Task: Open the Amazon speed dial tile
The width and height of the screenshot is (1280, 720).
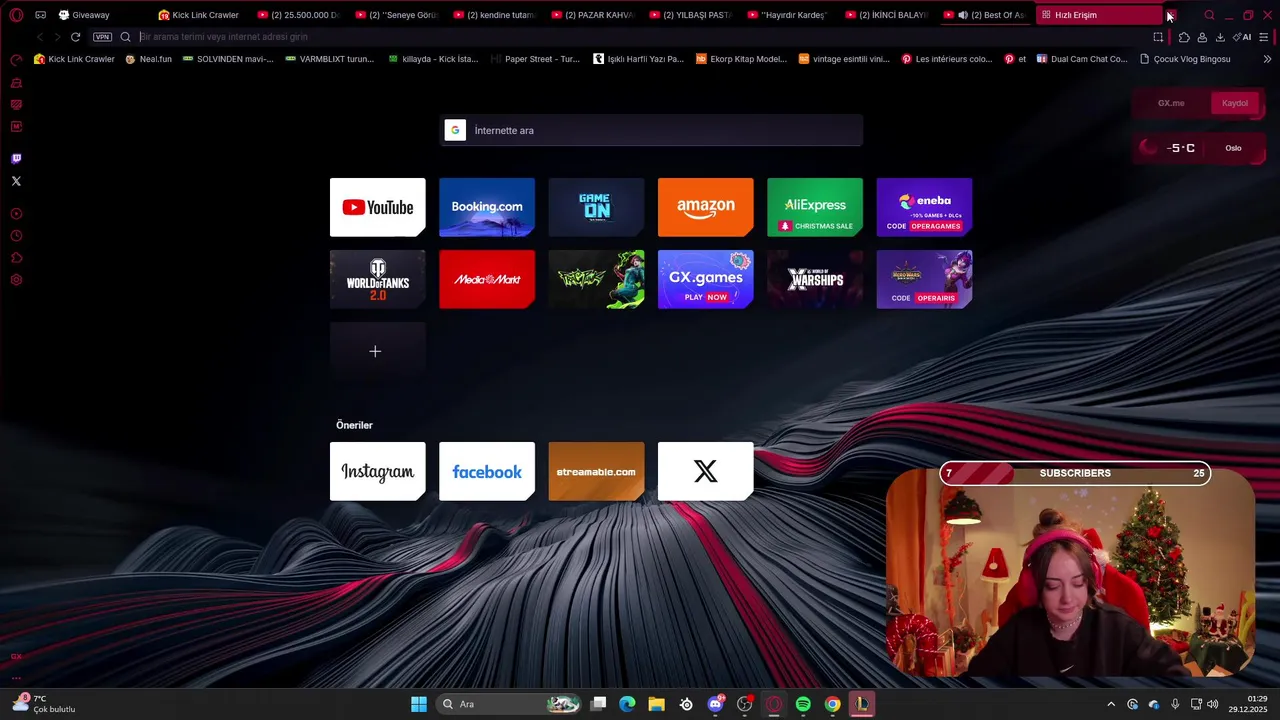Action: point(706,207)
